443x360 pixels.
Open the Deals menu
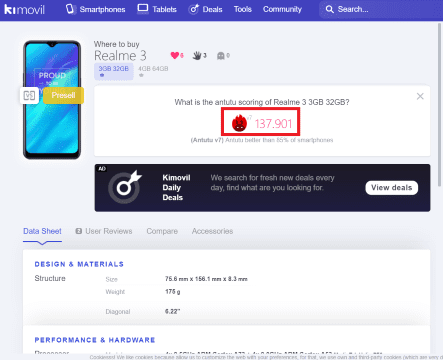(x=205, y=9)
